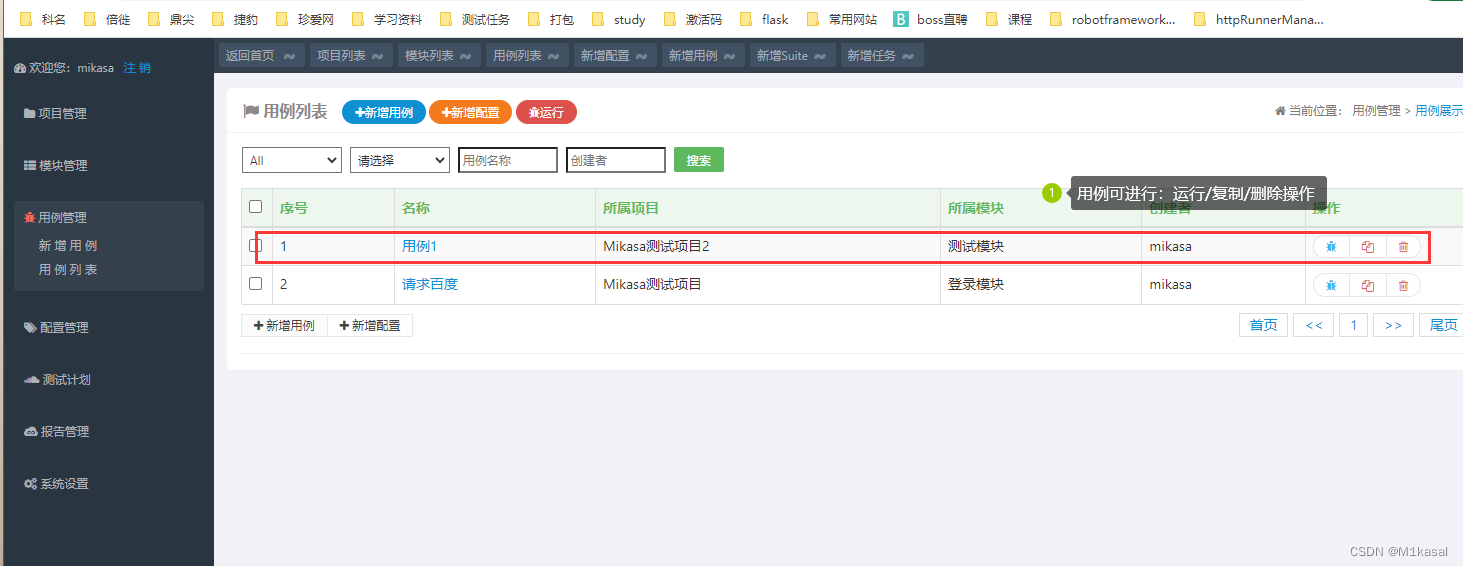Copy the 请求百度 test case
Image resolution: width=1463 pixels, height=566 pixels.
[1368, 285]
